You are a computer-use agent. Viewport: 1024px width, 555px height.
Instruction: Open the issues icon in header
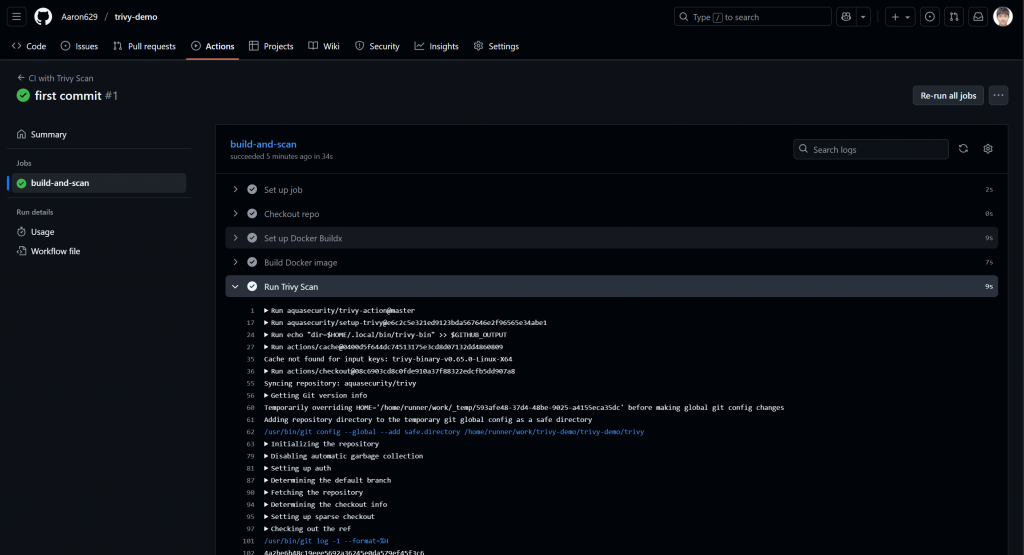[930, 17]
